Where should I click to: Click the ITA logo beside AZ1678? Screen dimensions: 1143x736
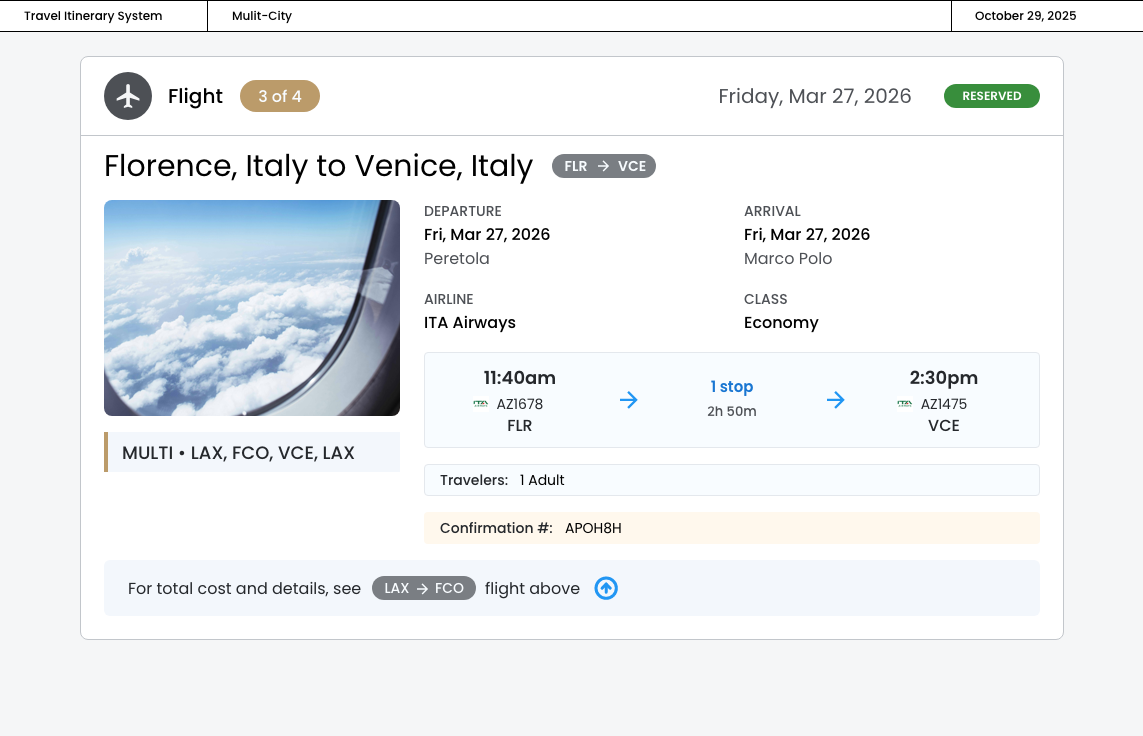coord(481,404)
